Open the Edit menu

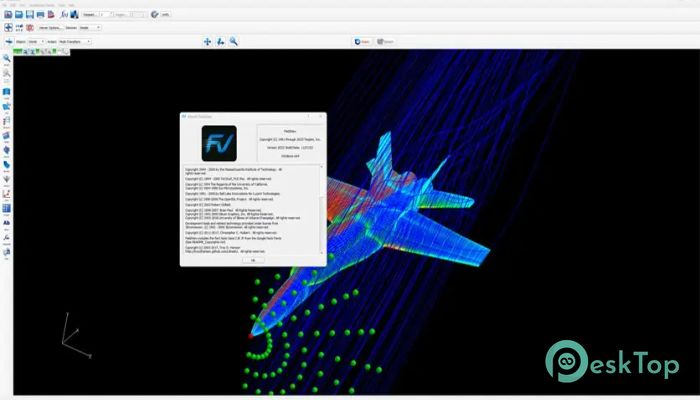[13, 5]
